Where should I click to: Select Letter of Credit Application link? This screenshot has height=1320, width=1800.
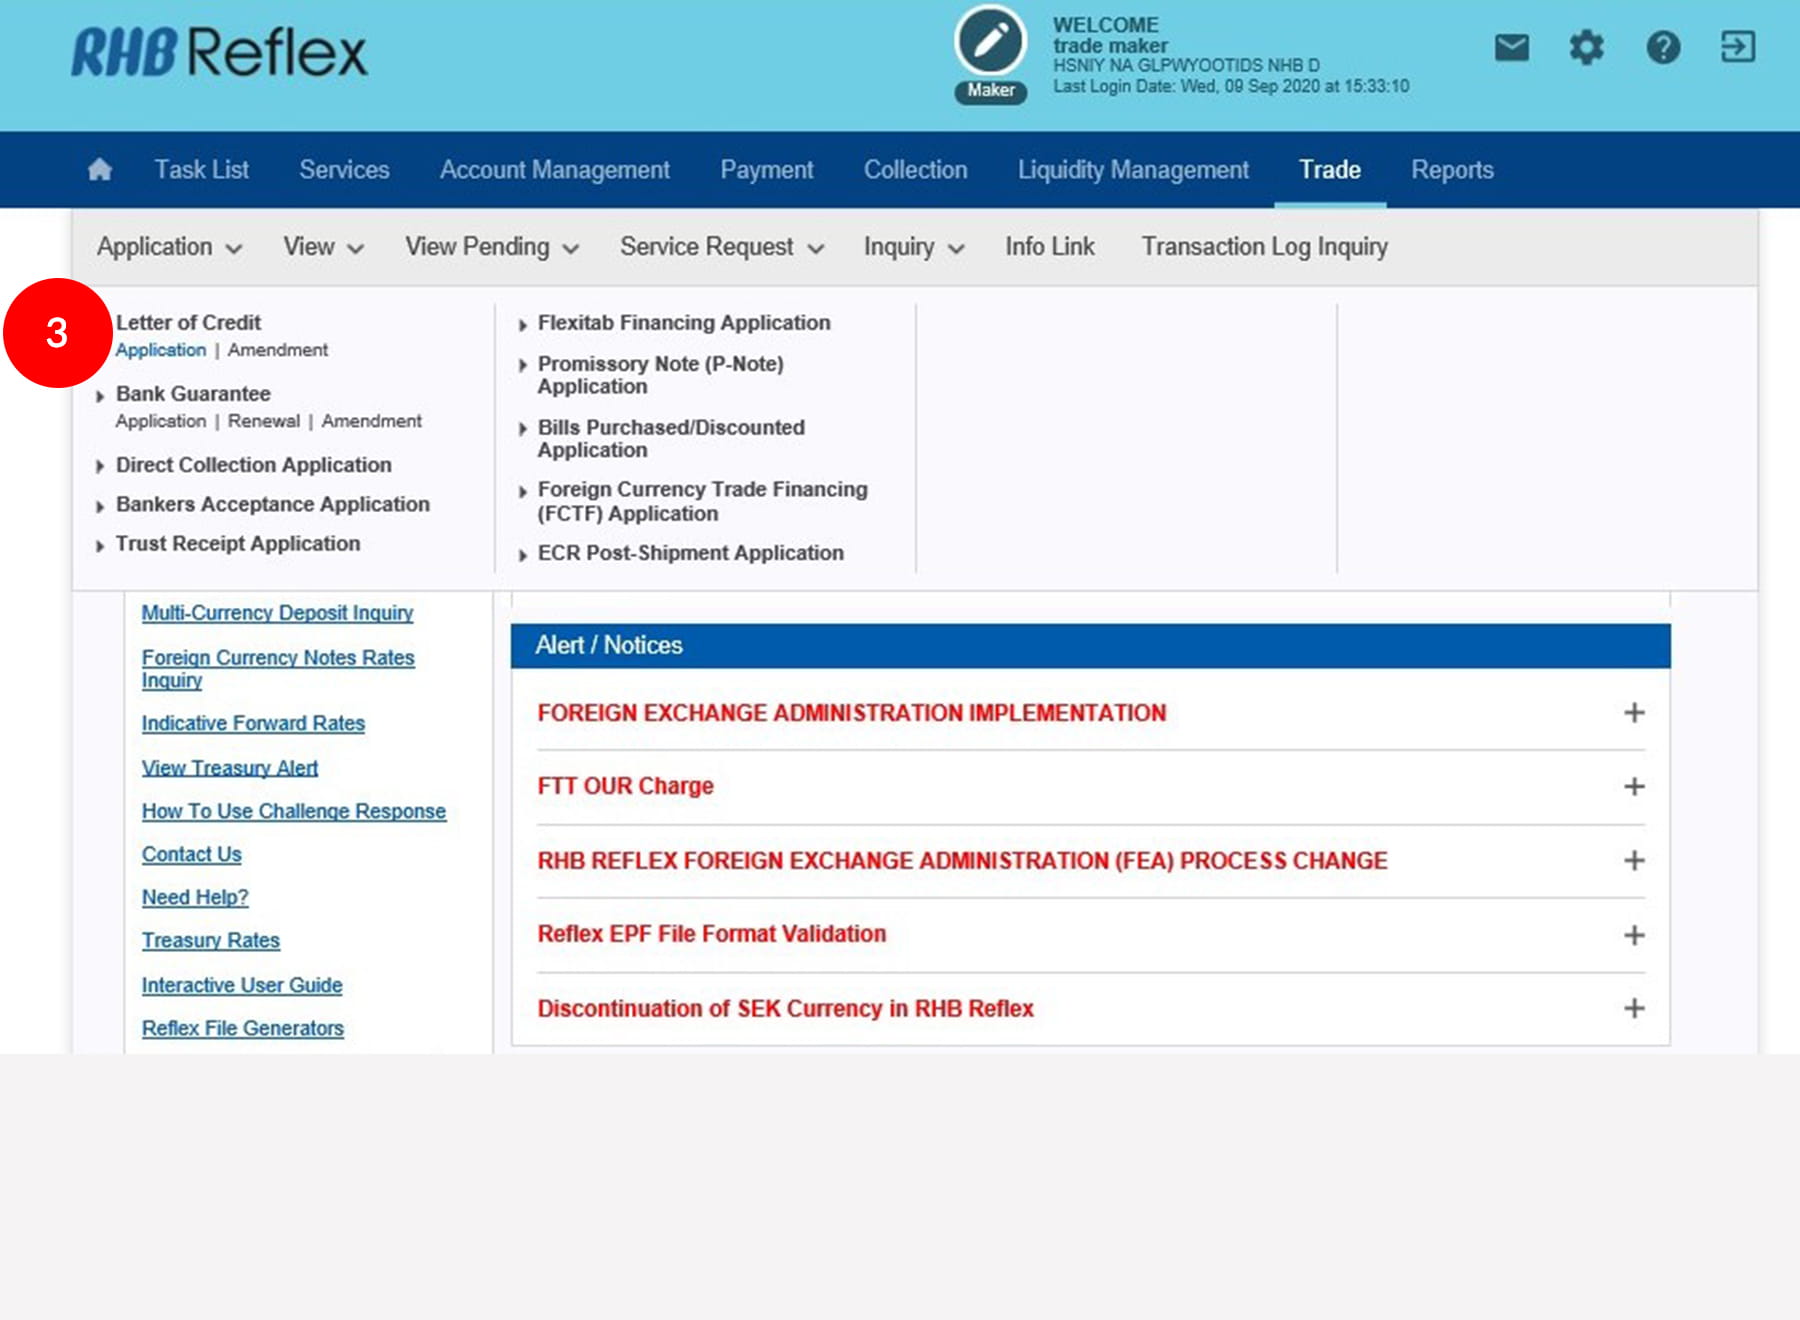click(x=161, y=350)
